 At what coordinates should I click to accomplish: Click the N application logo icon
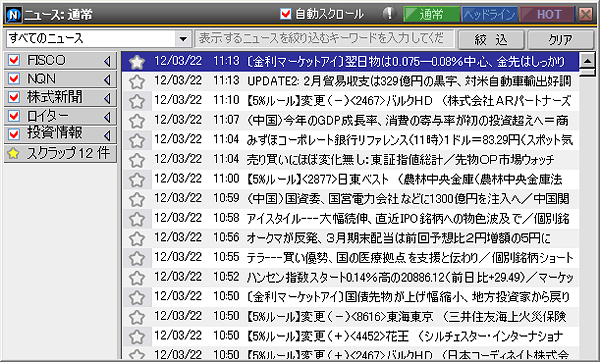click(13, 15)
